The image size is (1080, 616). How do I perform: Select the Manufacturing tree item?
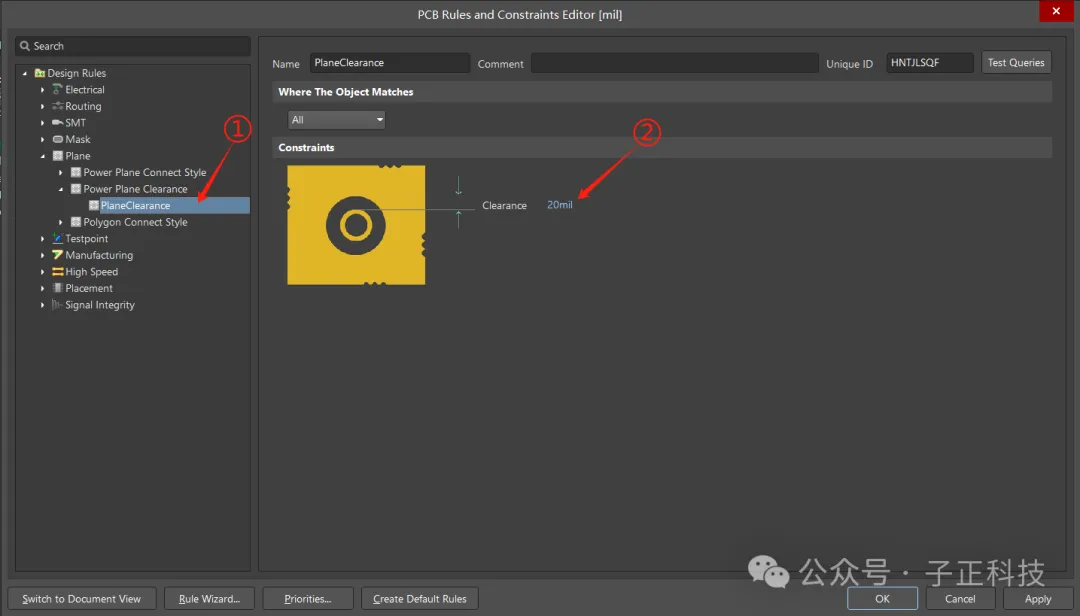click(99, 255)
